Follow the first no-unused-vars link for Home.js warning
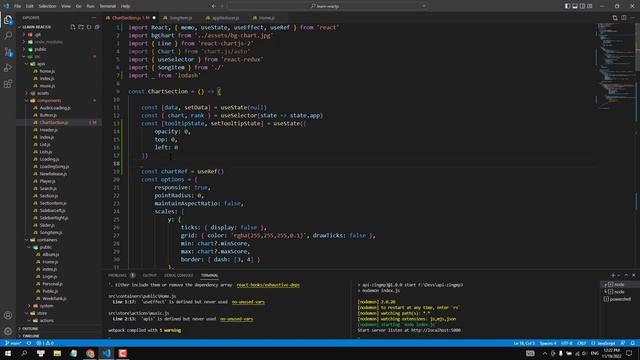 tap(248, 302)
